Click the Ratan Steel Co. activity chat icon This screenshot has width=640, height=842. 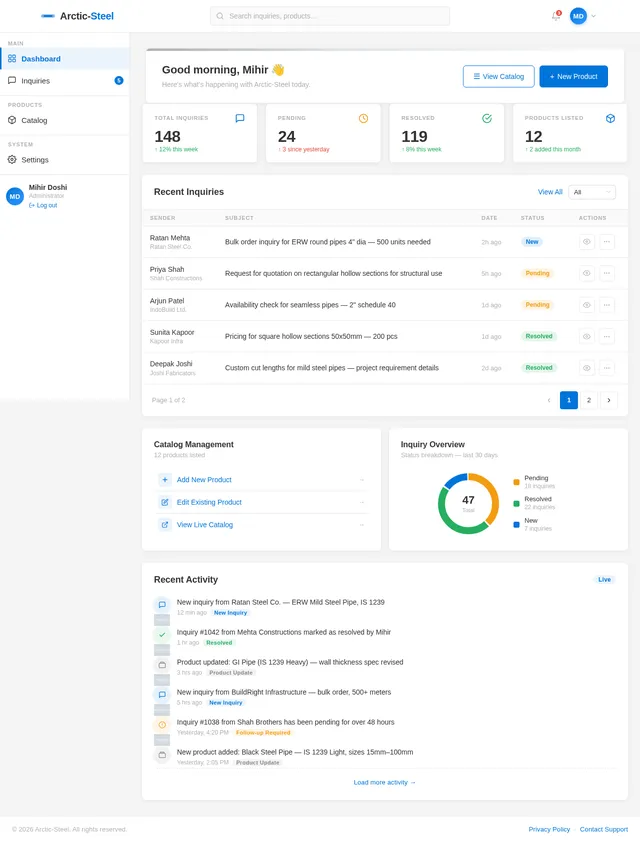(x=162, y=605)
